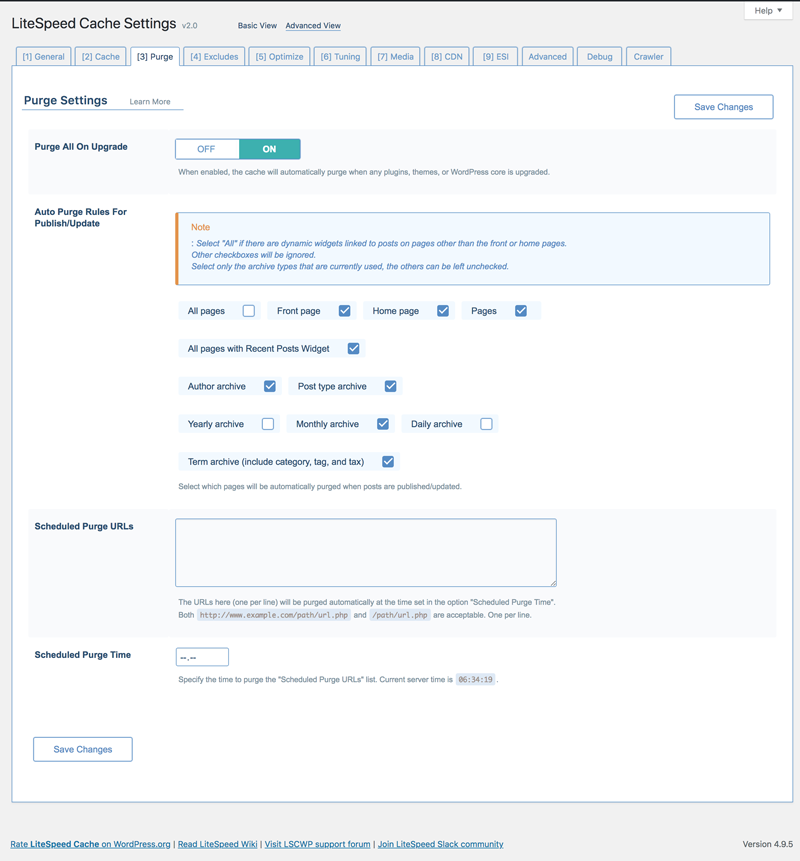800x861 pixels.
Task: Click the Version 4.9.5 footer text
Action: [x=768, y=844]
